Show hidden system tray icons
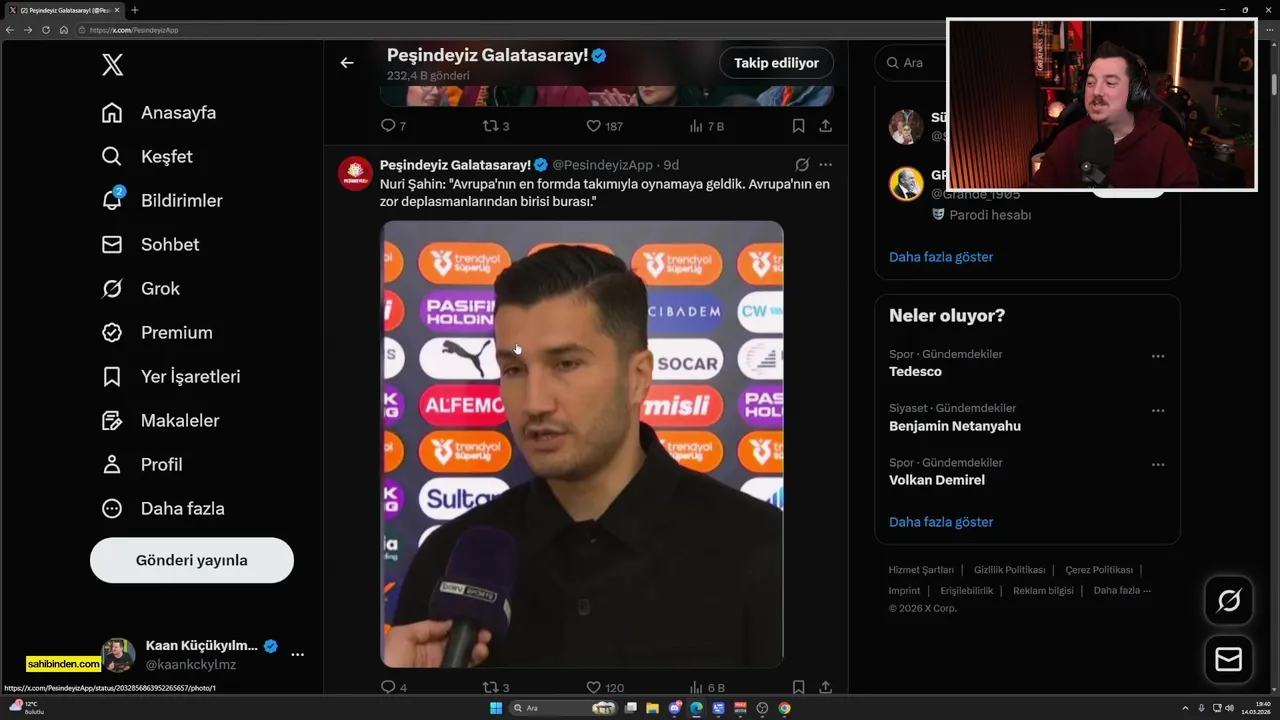Screen dimensions: 1280x720 click(x=1185, y=708)
